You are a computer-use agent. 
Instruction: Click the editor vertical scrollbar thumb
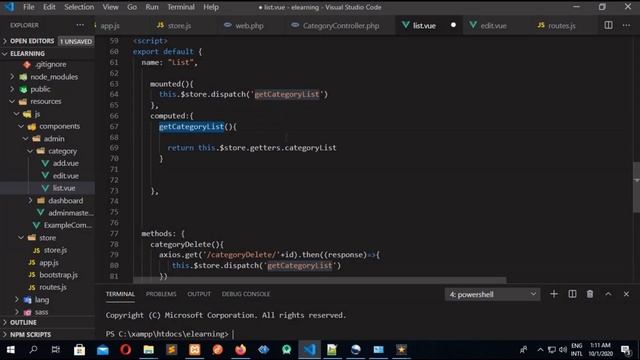click(636, 187)
